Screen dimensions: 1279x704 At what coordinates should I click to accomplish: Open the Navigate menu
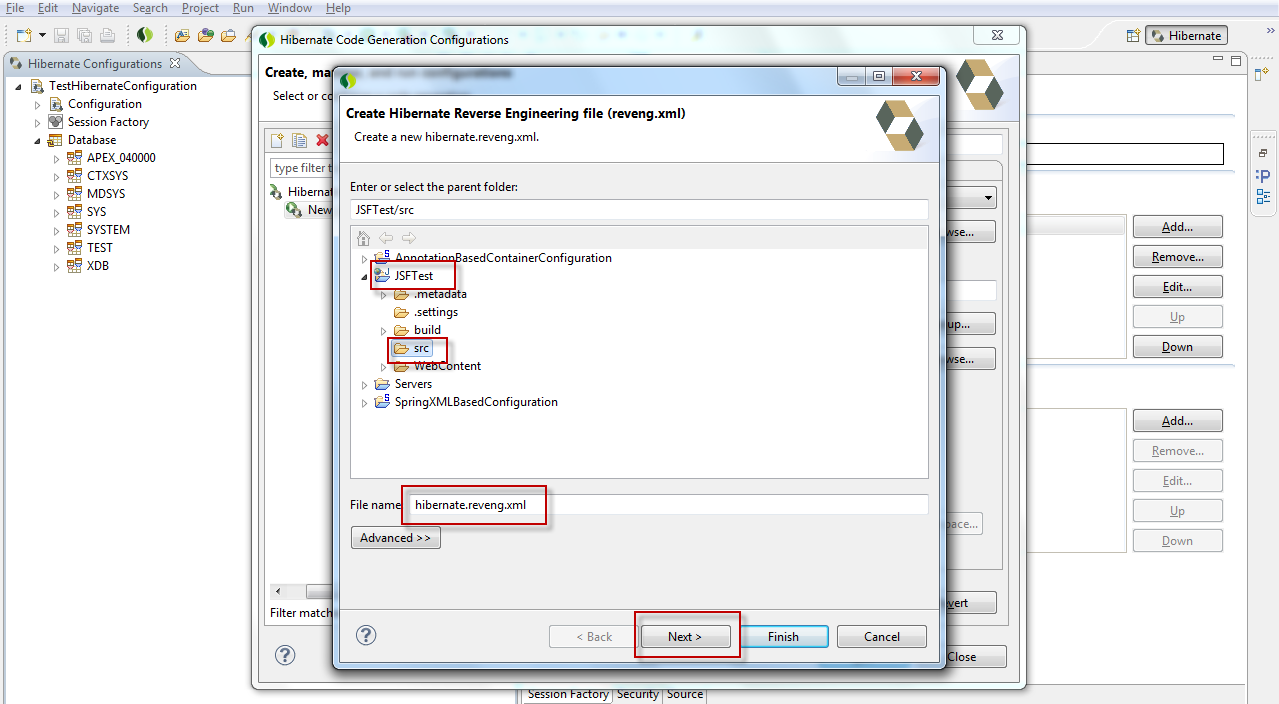tap(95, 8)
